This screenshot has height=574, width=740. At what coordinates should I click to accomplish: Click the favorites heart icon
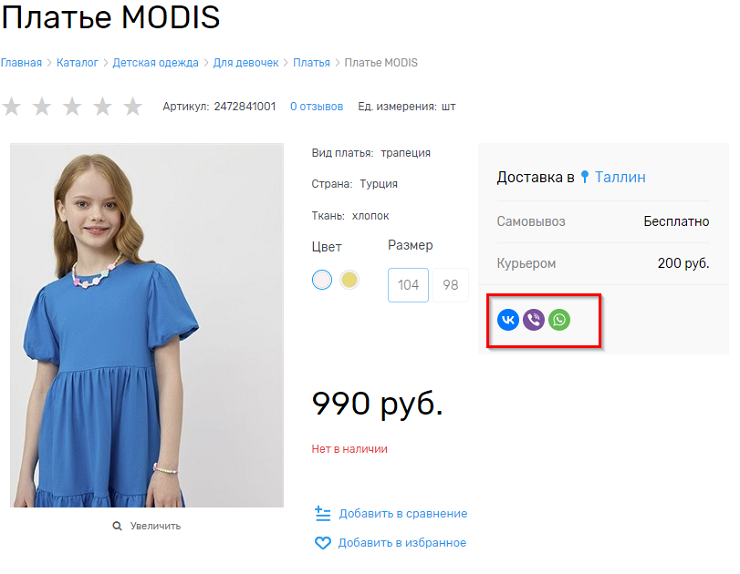tap(323, 543)
